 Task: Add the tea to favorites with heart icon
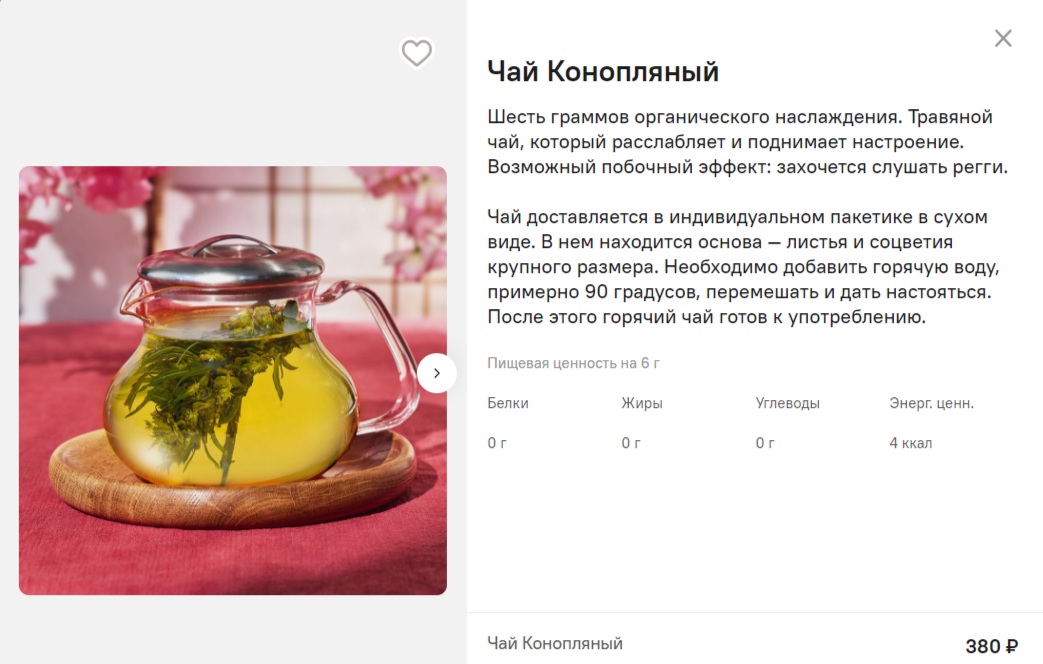[416, 53]
